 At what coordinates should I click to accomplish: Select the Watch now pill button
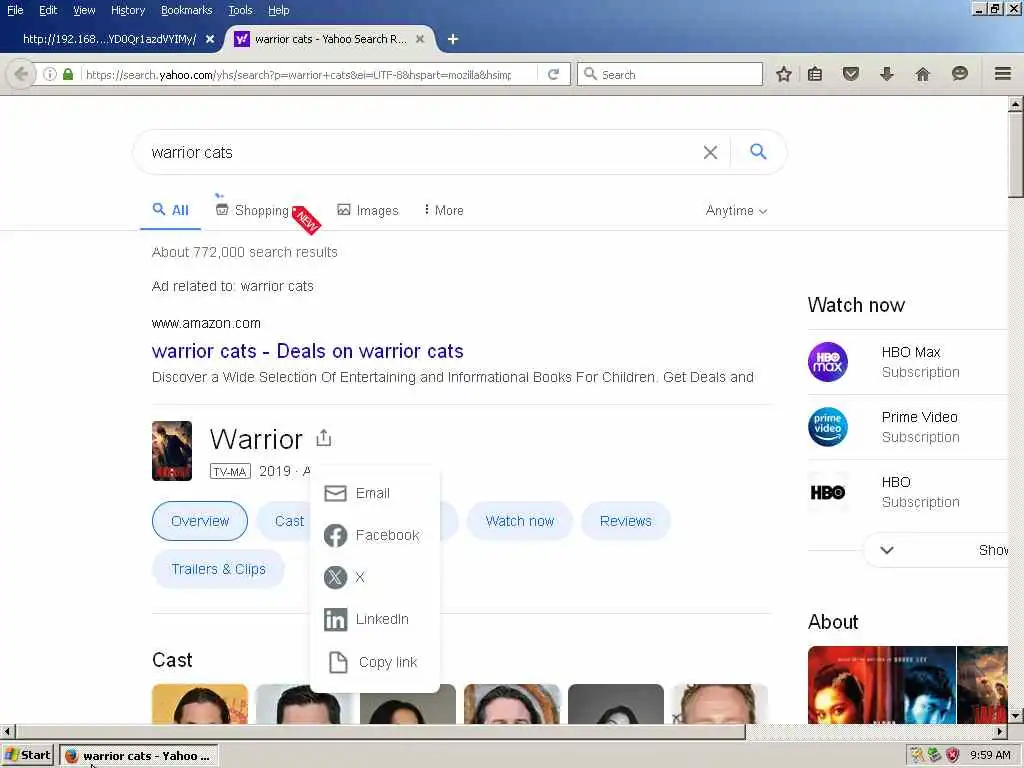(520, 521)
